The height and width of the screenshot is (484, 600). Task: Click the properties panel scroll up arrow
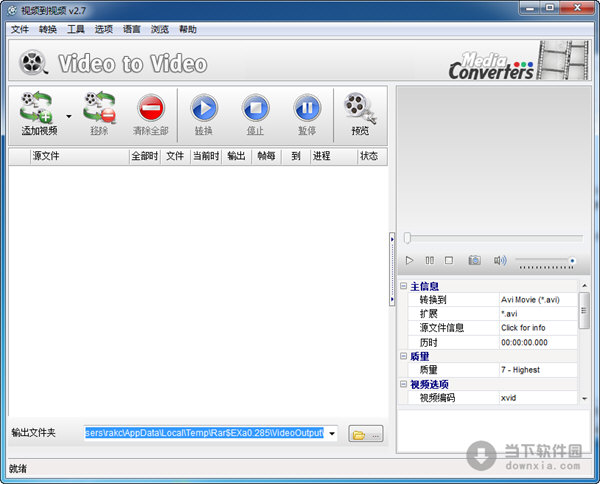pyautogui.click(x=584, y=286)
